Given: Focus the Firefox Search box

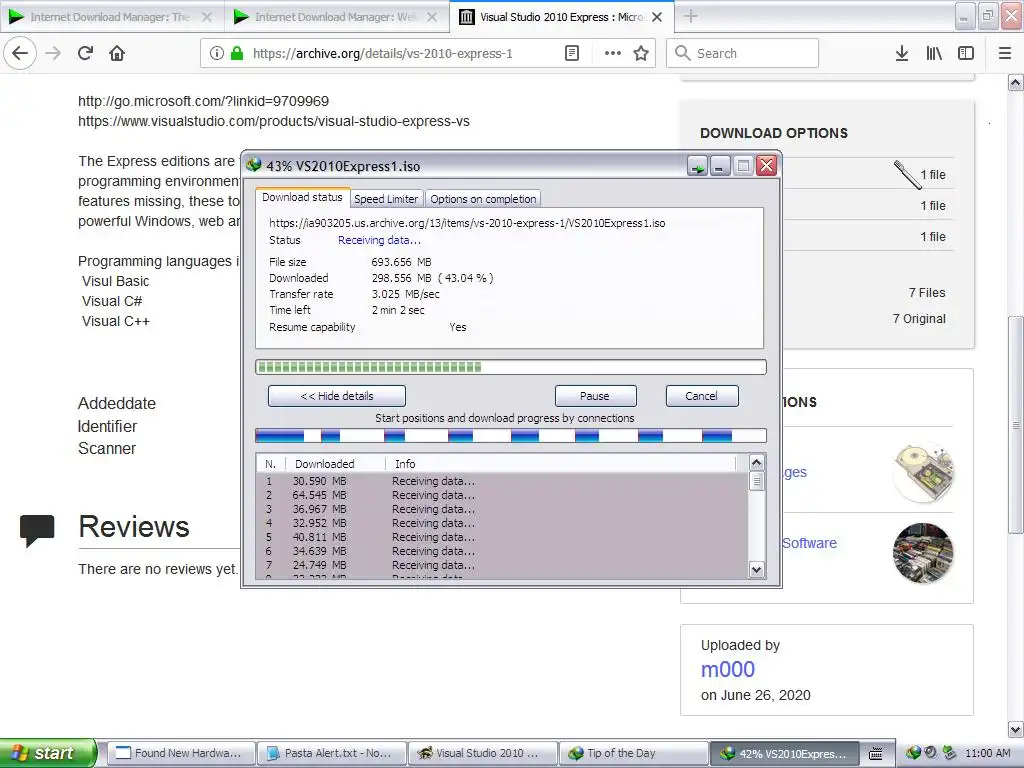Looking at the screenshot, I should pos(743,53).
